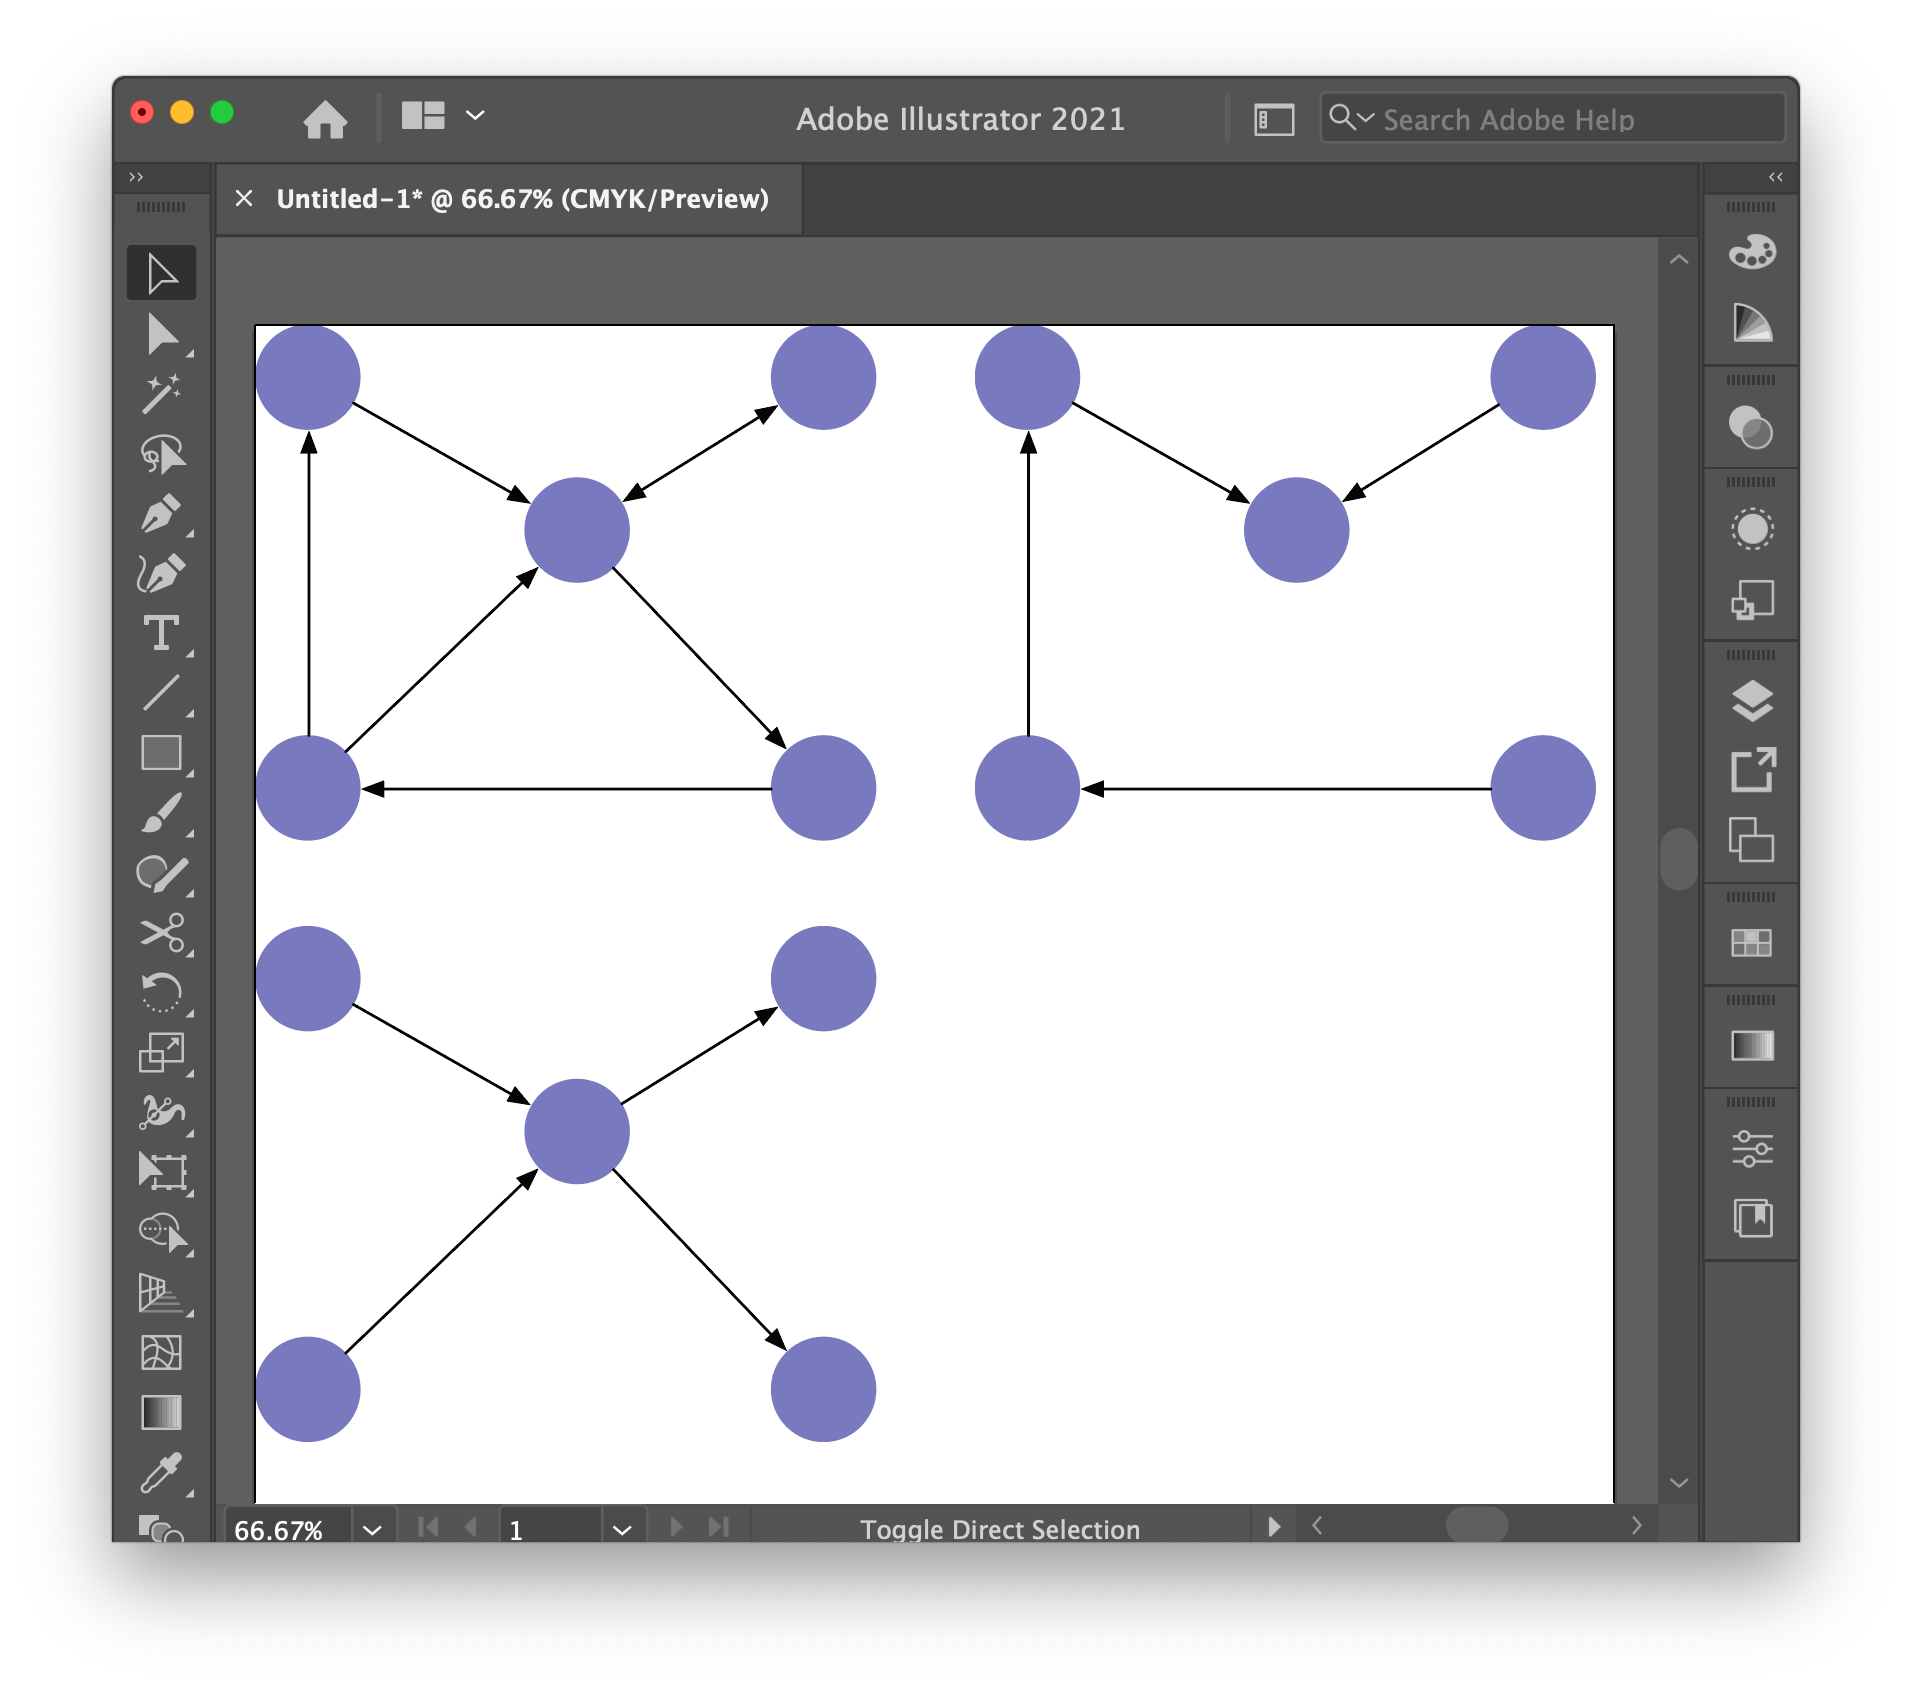
Task: Select the Selection tool
Action: point(161,273)
